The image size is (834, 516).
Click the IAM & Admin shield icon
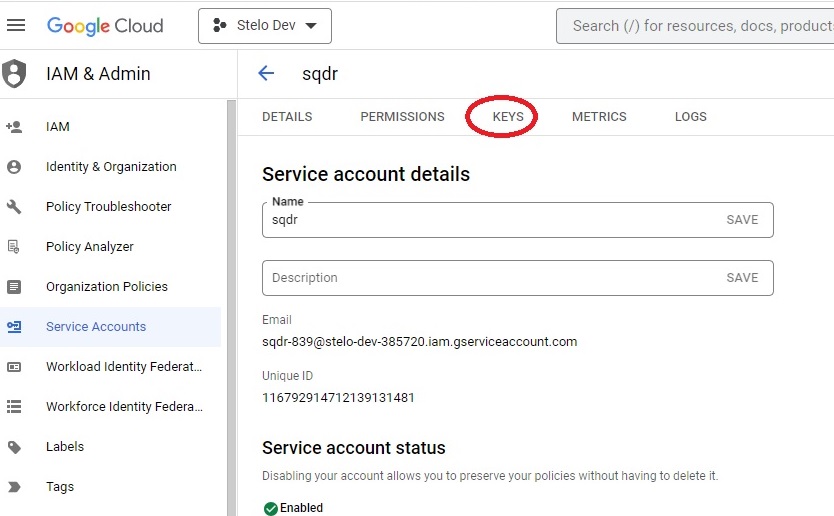(x=15, y=74)
